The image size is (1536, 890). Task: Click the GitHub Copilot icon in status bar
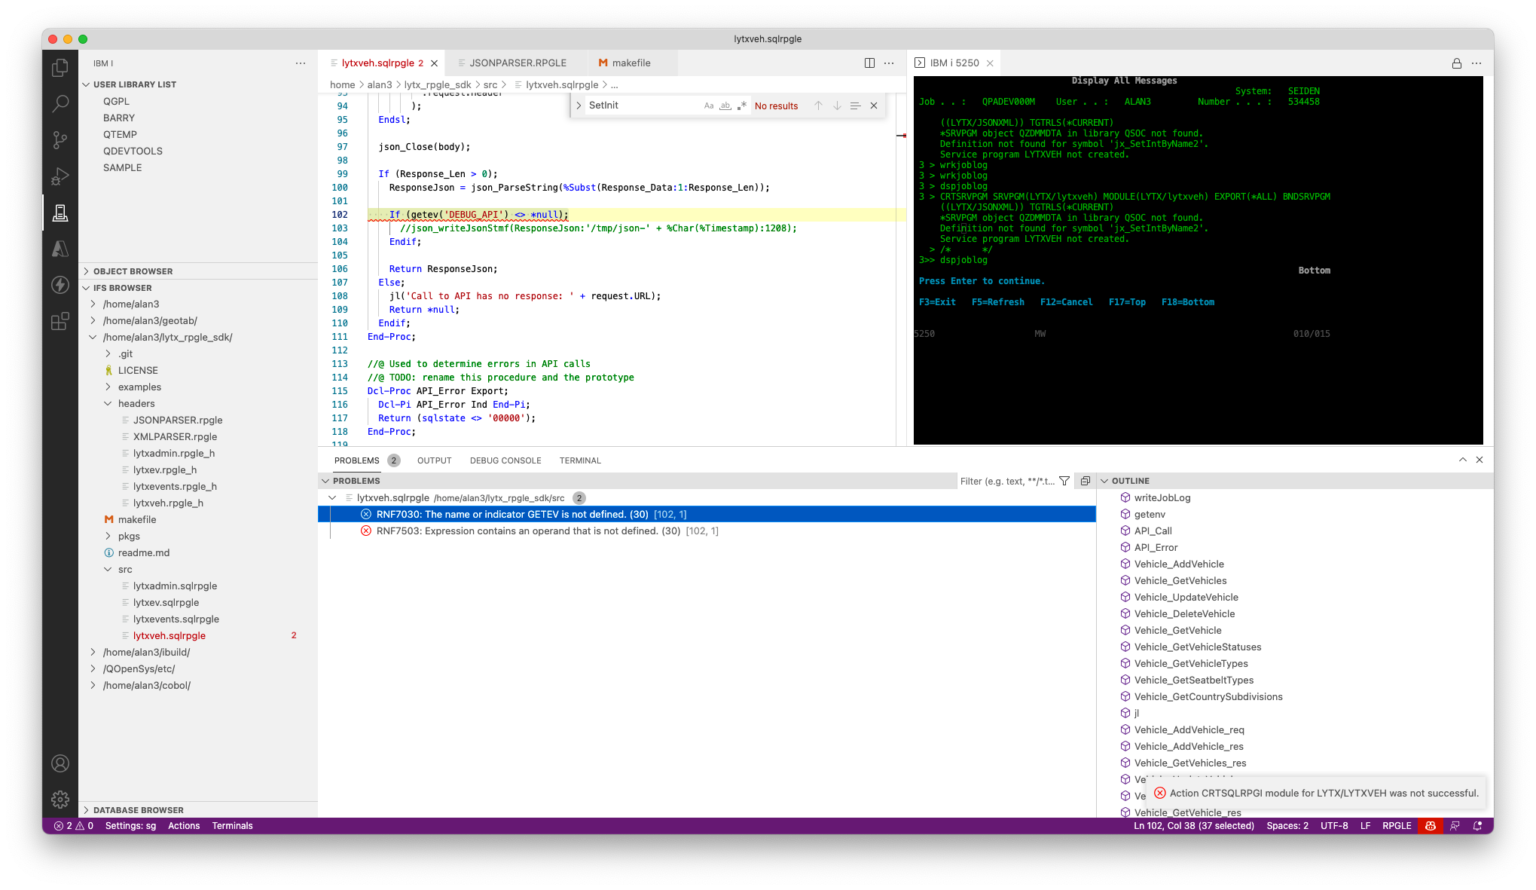click(x=1430, y=826)
